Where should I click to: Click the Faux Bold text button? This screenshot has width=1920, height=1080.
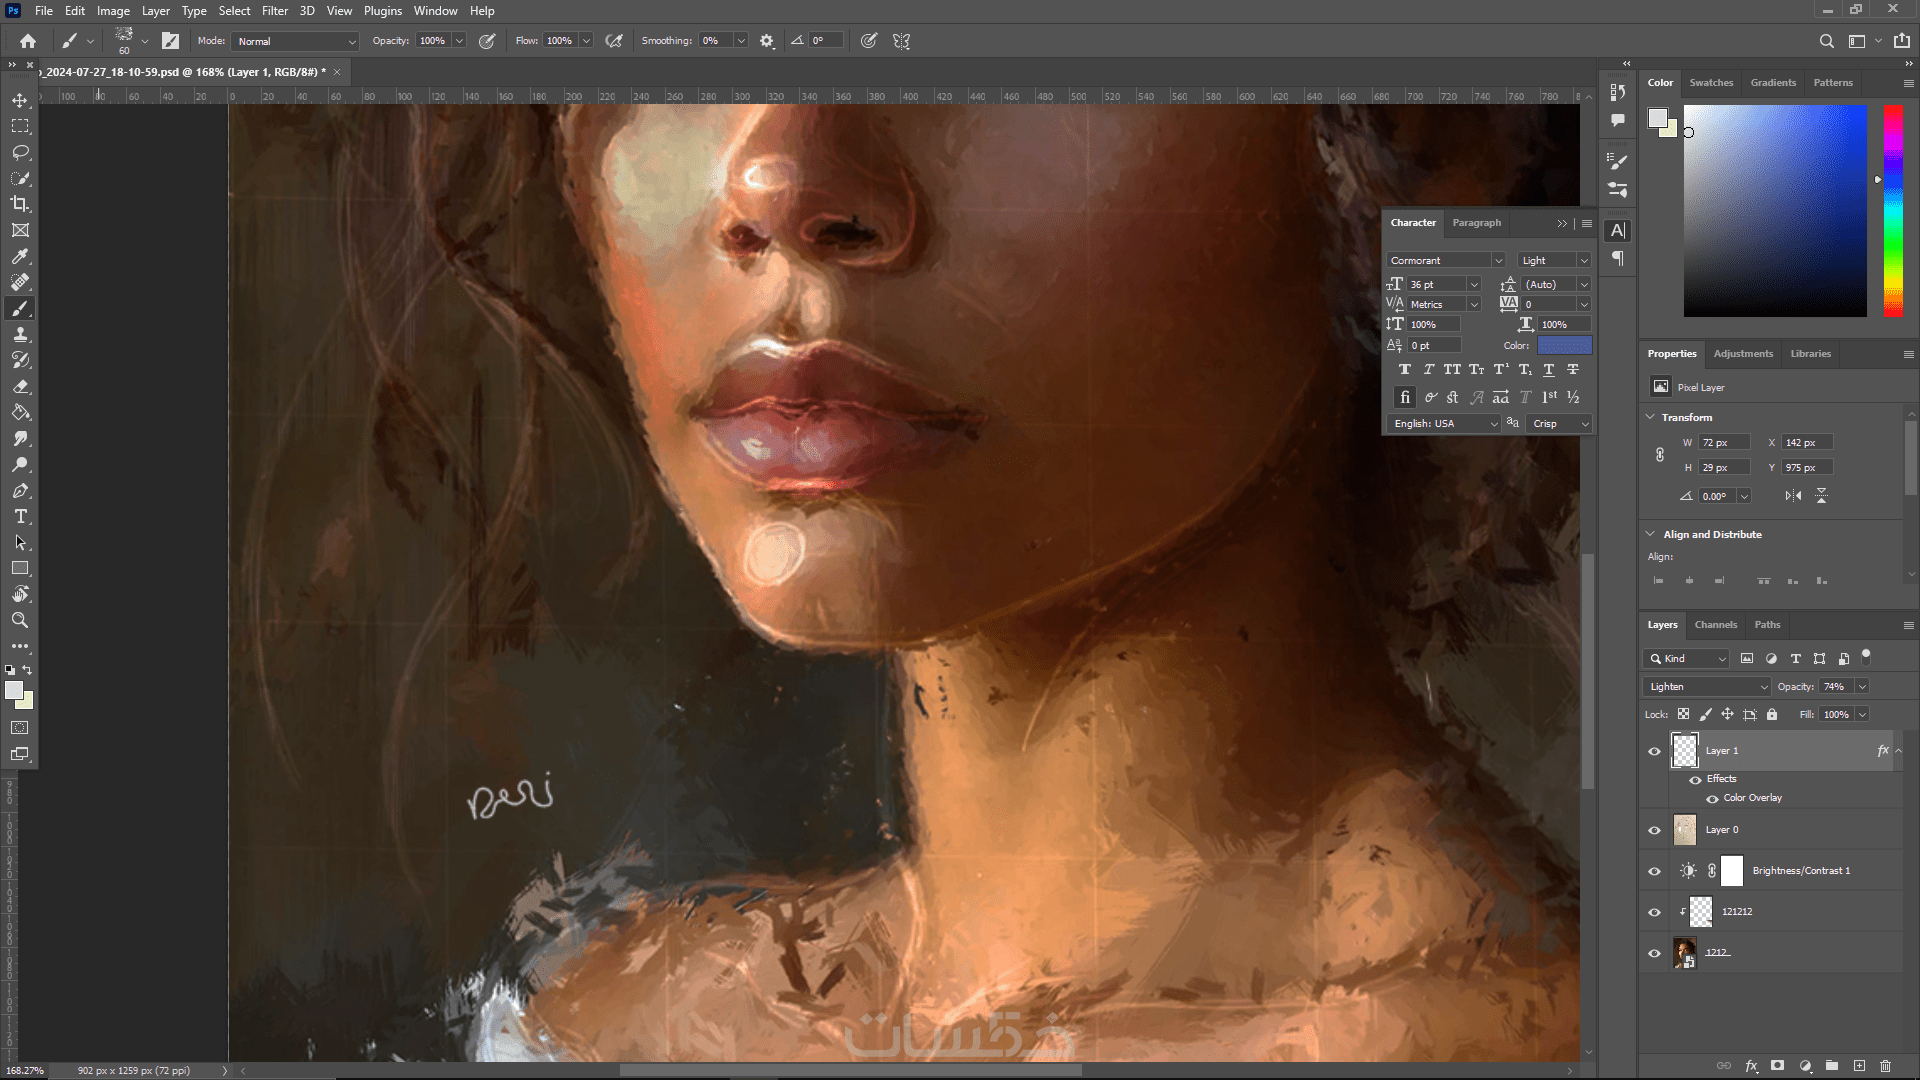tap(1404, 370)
